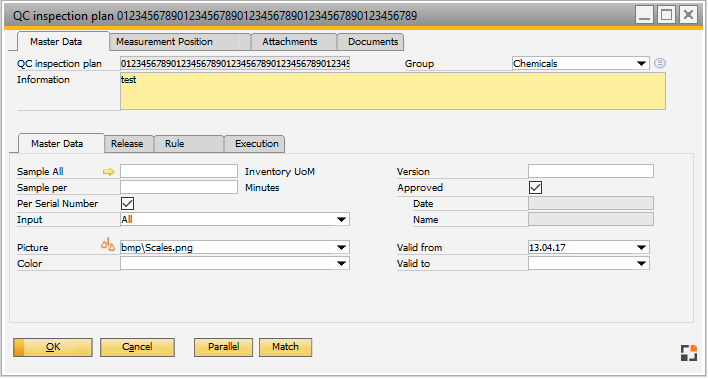Screen dimensions: 708x379
Task: Click the scales icon next to Picture
Action: 107,245
